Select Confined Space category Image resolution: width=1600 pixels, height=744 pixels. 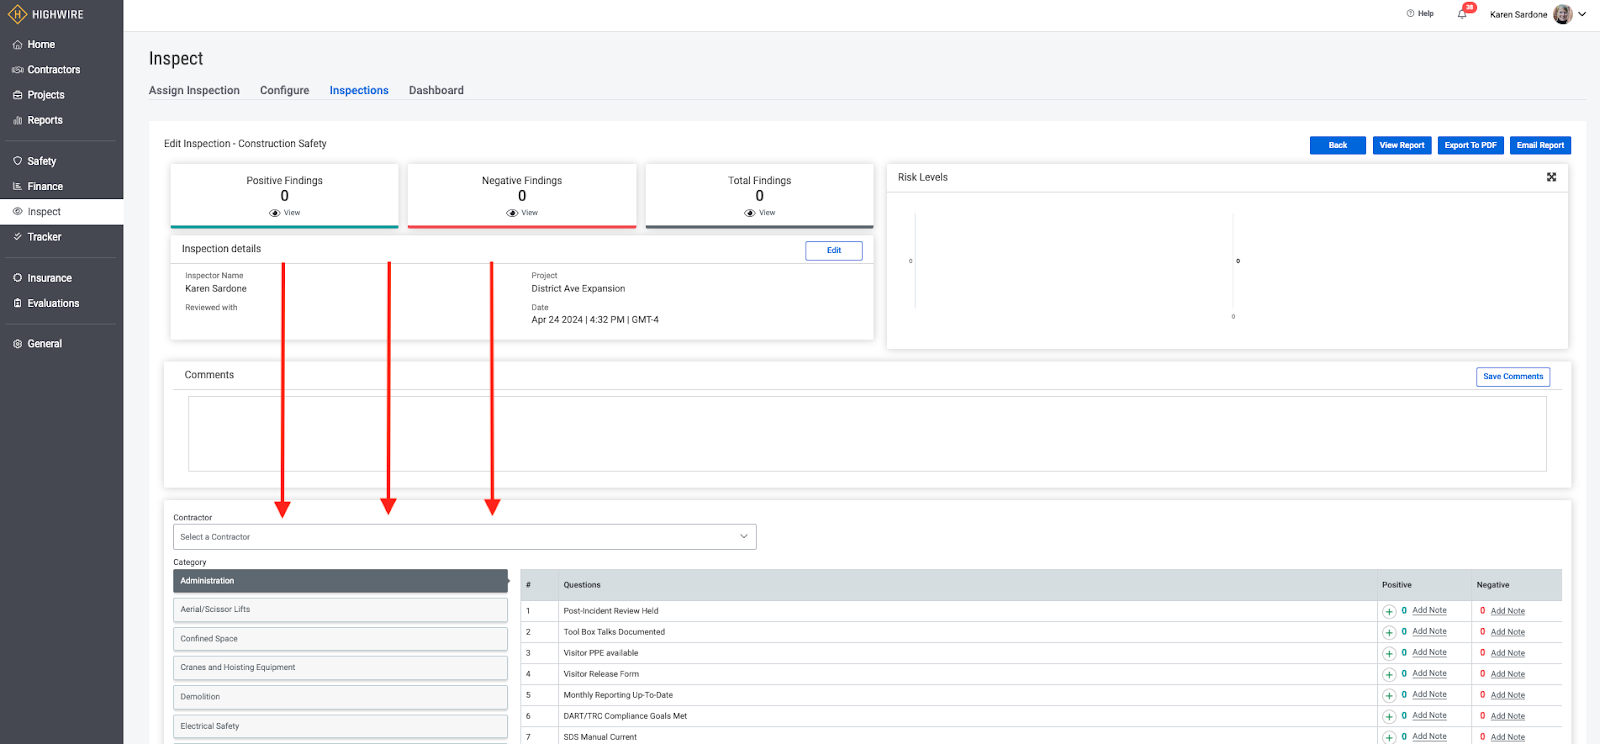pos(340,638)
